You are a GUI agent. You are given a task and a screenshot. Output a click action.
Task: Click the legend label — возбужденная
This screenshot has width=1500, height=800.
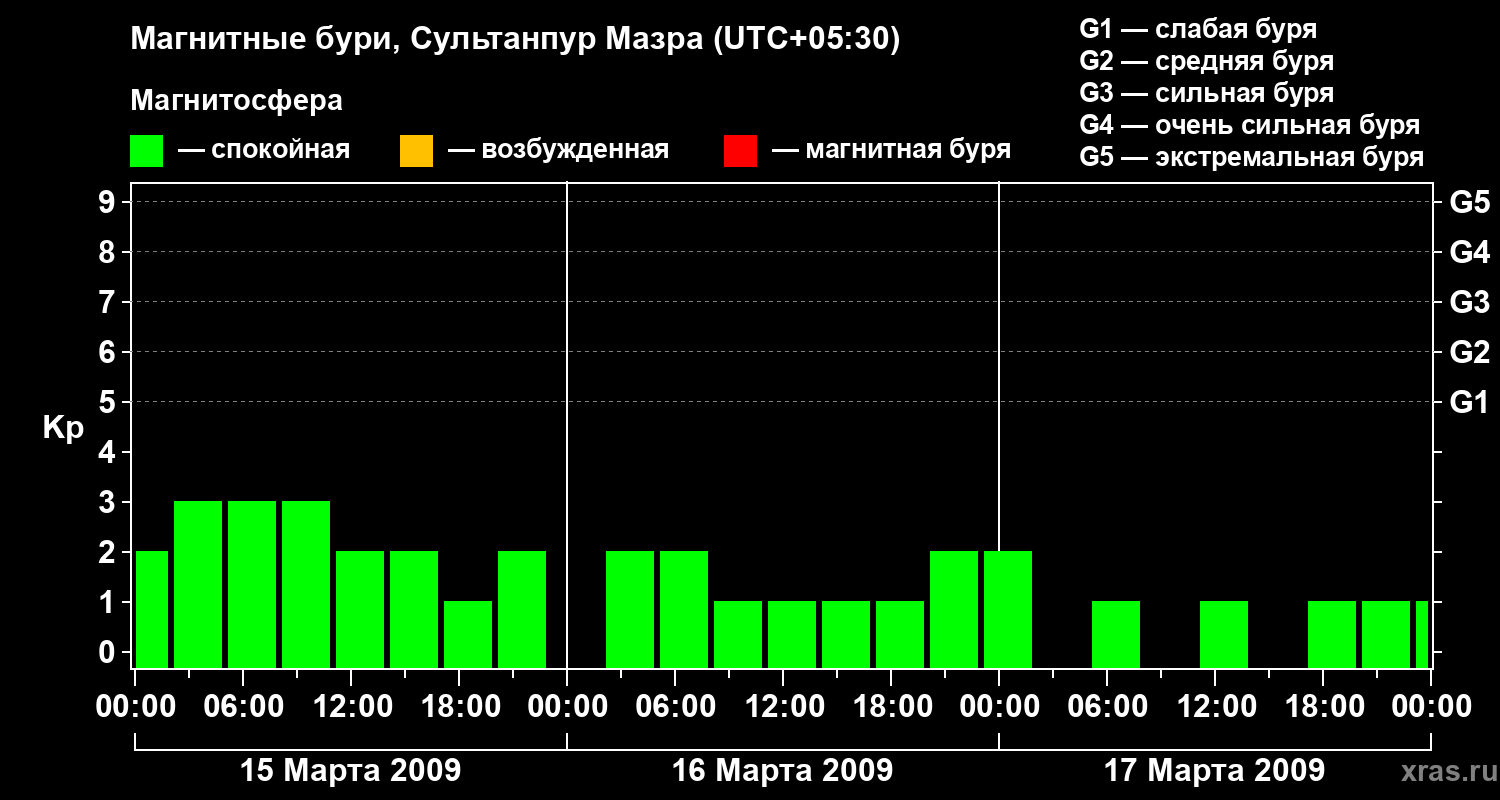tap(558, 151)
